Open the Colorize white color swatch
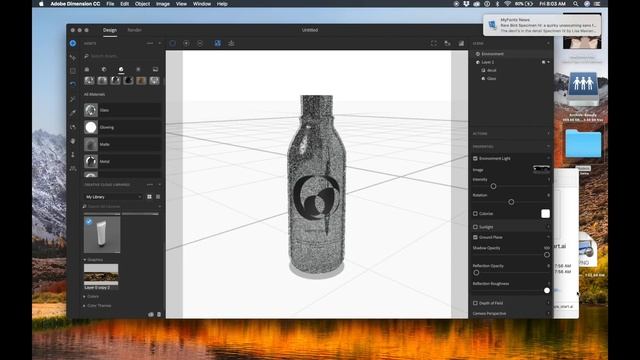 545,213
